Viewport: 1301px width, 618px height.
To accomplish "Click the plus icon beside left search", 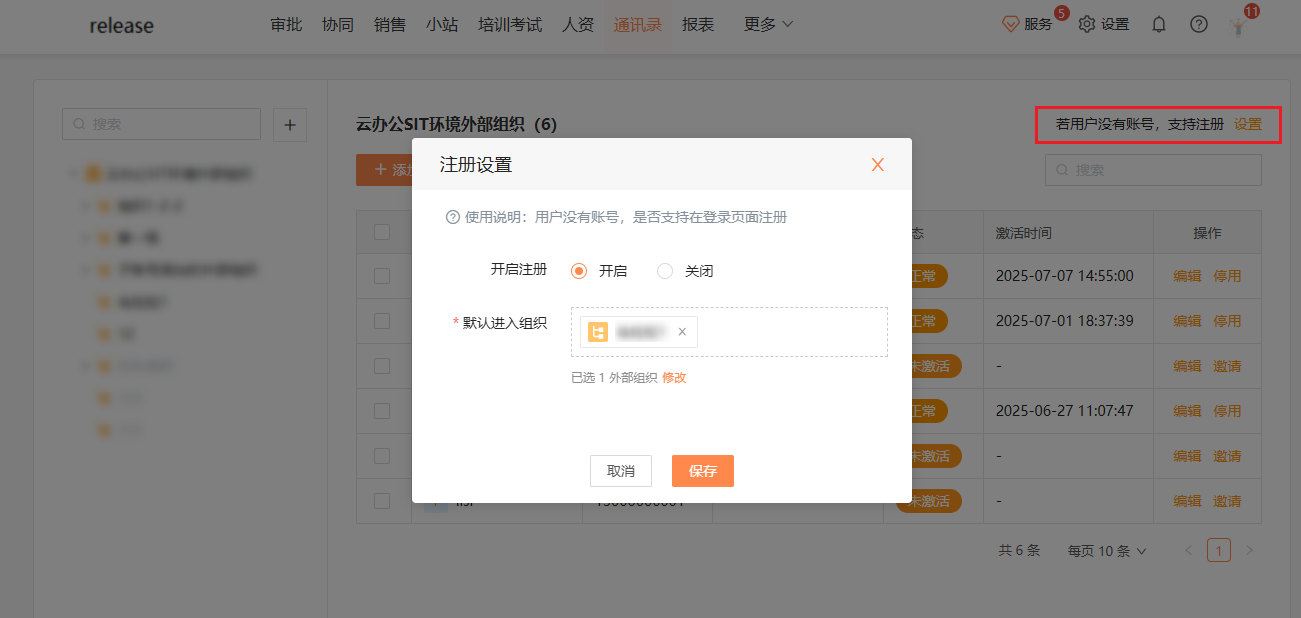I will [x=290, y=125].
